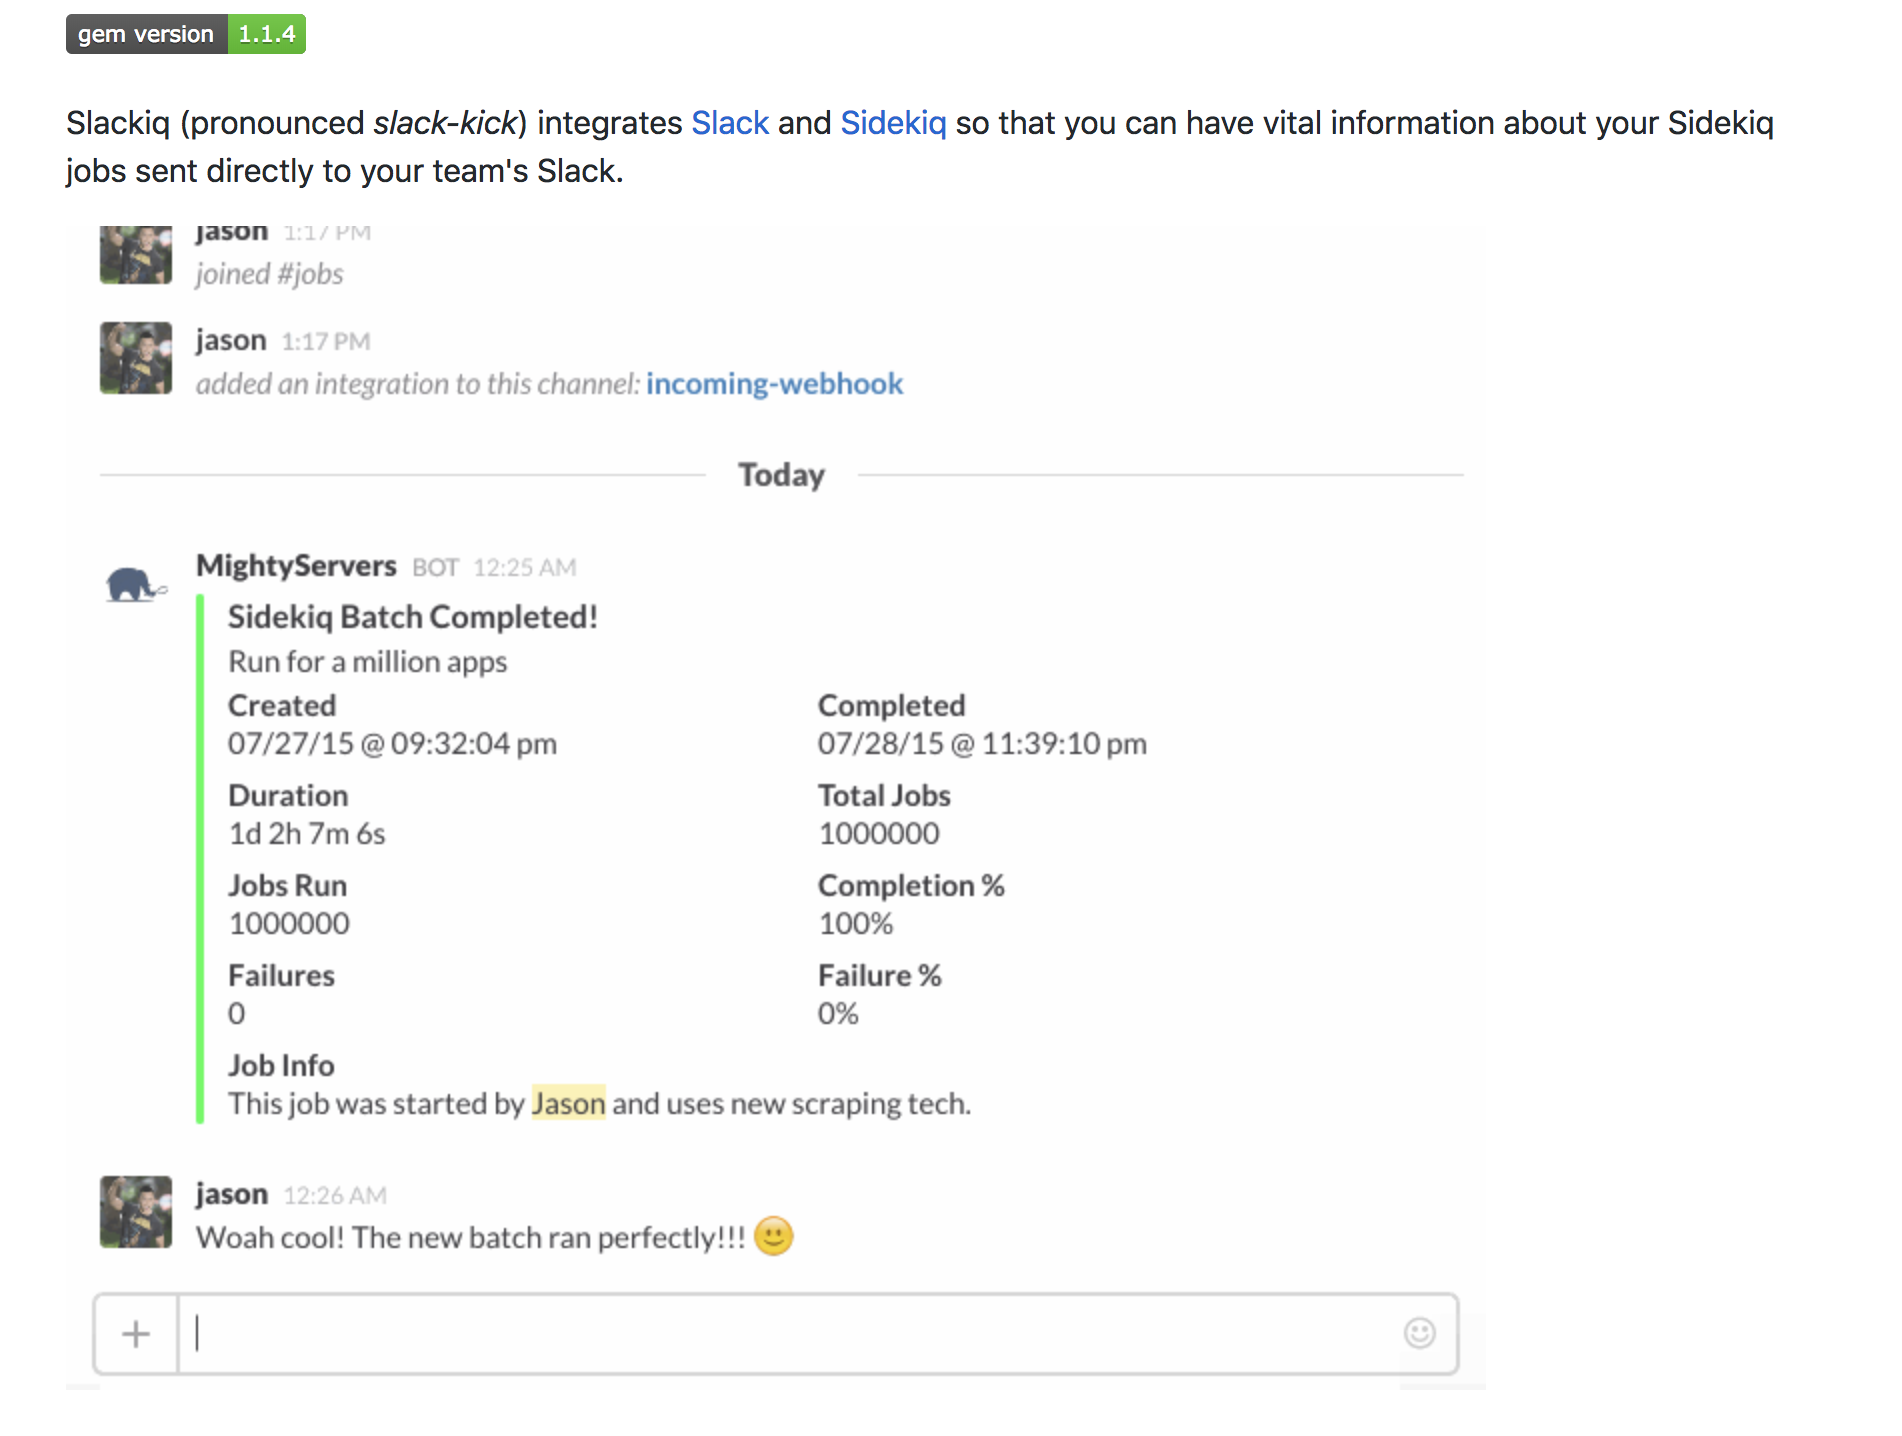Screen dimensions: 1902x1436
Task: Click jason's avatar beside the added integration message
Action: coord(136,358)
